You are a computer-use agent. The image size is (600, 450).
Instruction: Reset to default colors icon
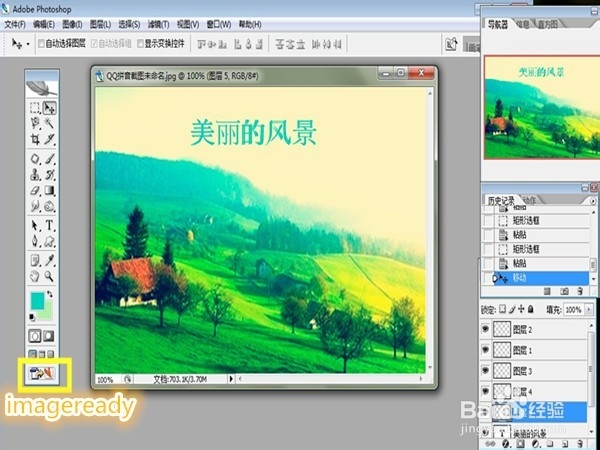[x=32, y=317]
